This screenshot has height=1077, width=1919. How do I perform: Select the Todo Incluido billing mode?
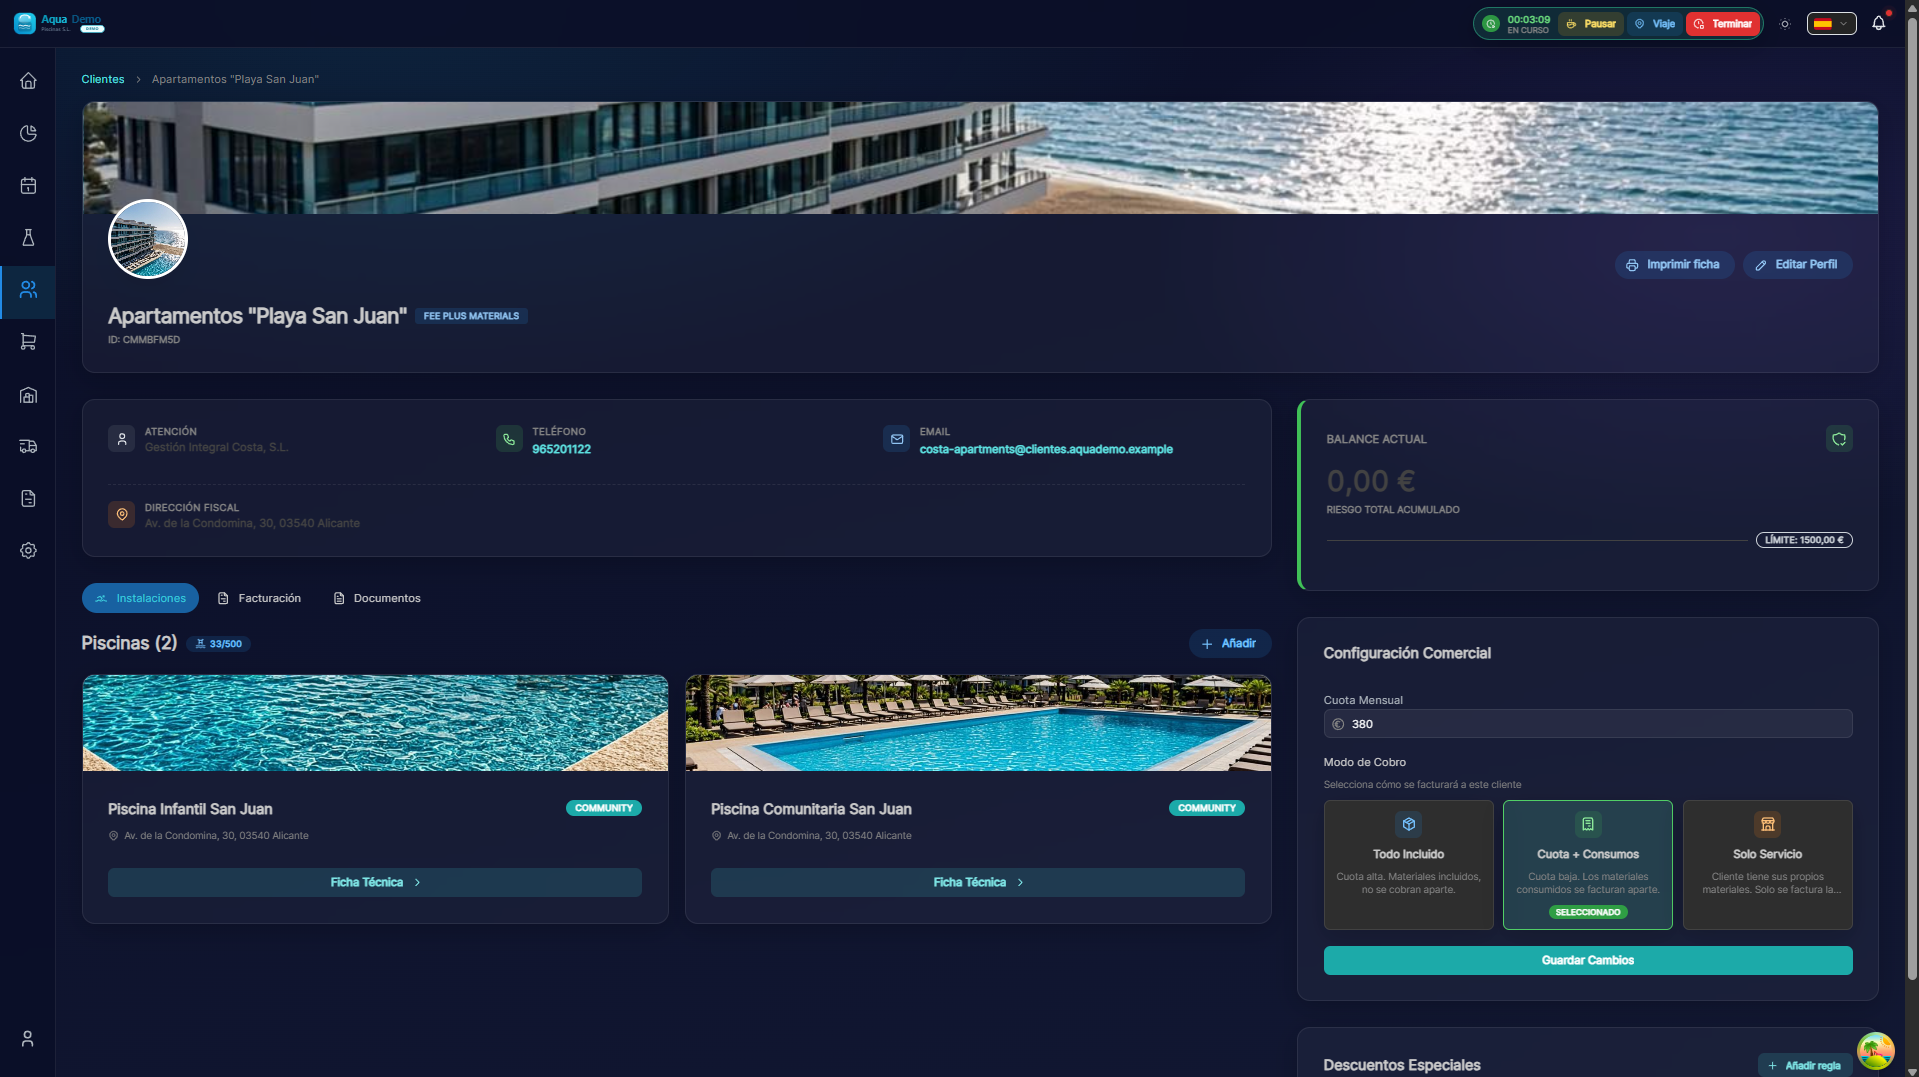pos(1408,865)
